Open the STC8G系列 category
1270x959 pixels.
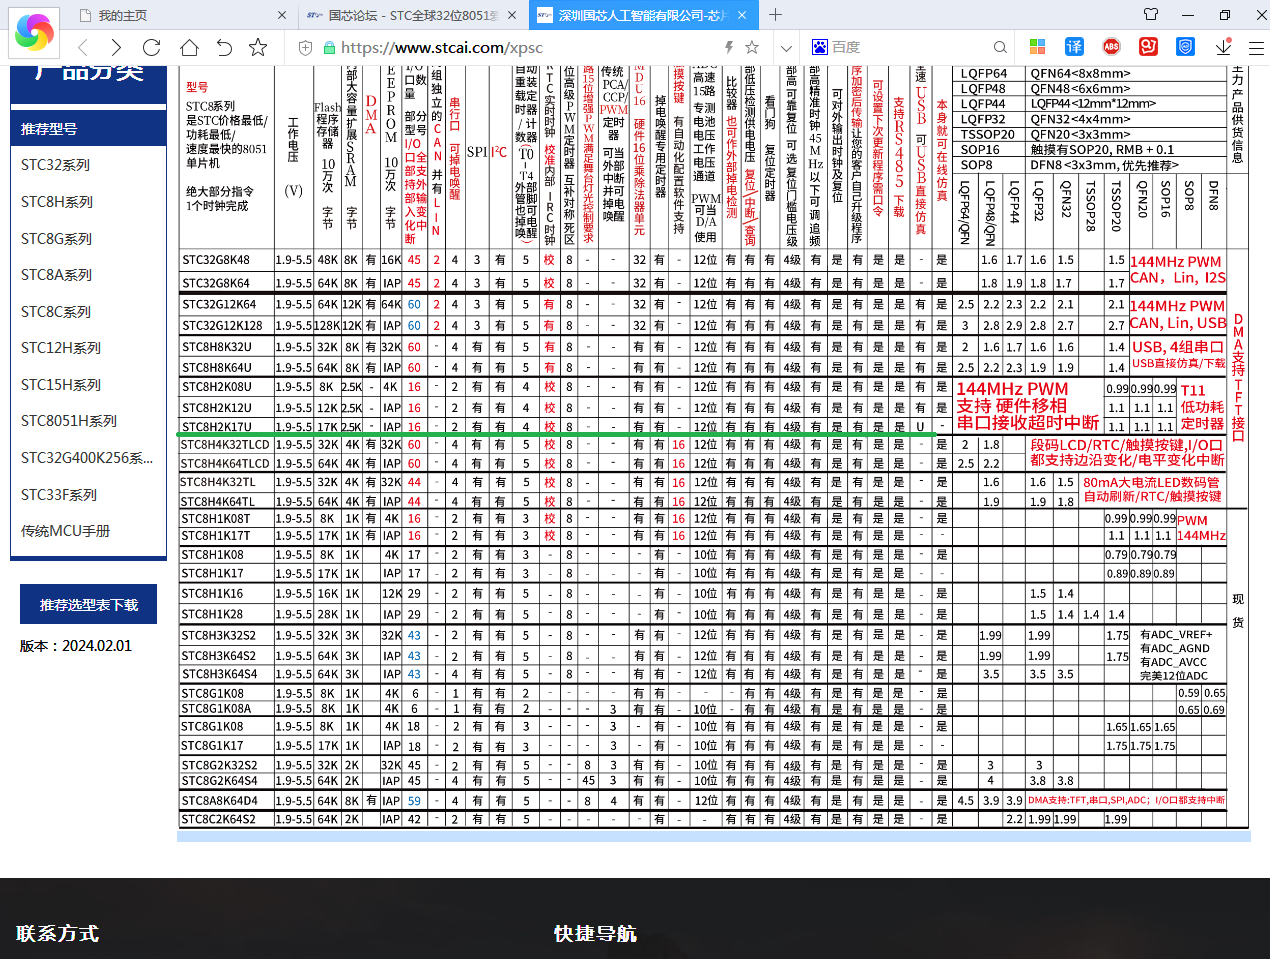click(x=57, y=239)
